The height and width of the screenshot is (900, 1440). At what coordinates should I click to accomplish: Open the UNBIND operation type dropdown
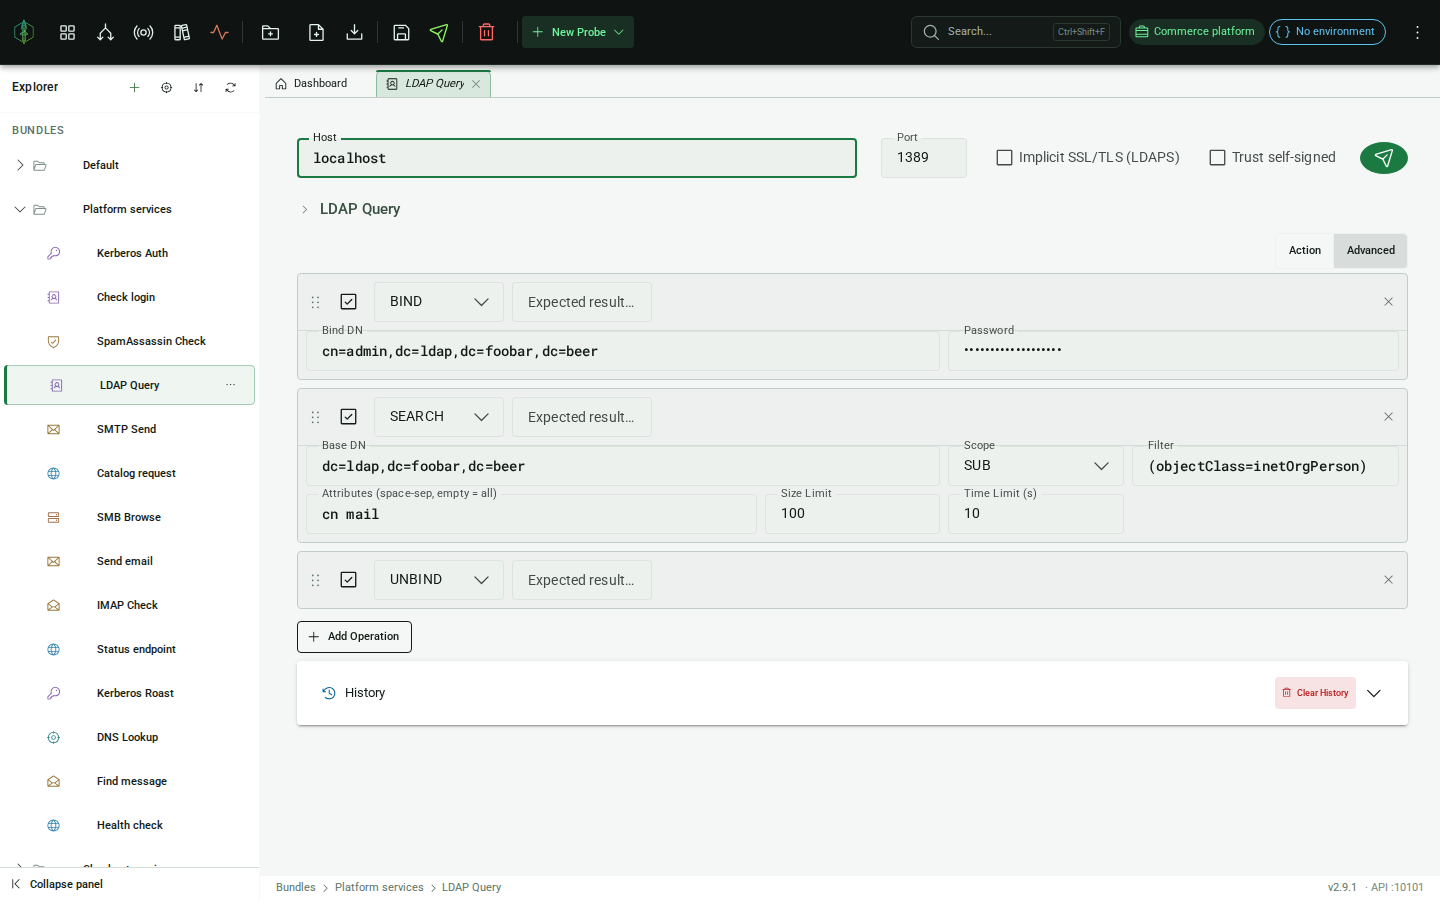point(438,580)
